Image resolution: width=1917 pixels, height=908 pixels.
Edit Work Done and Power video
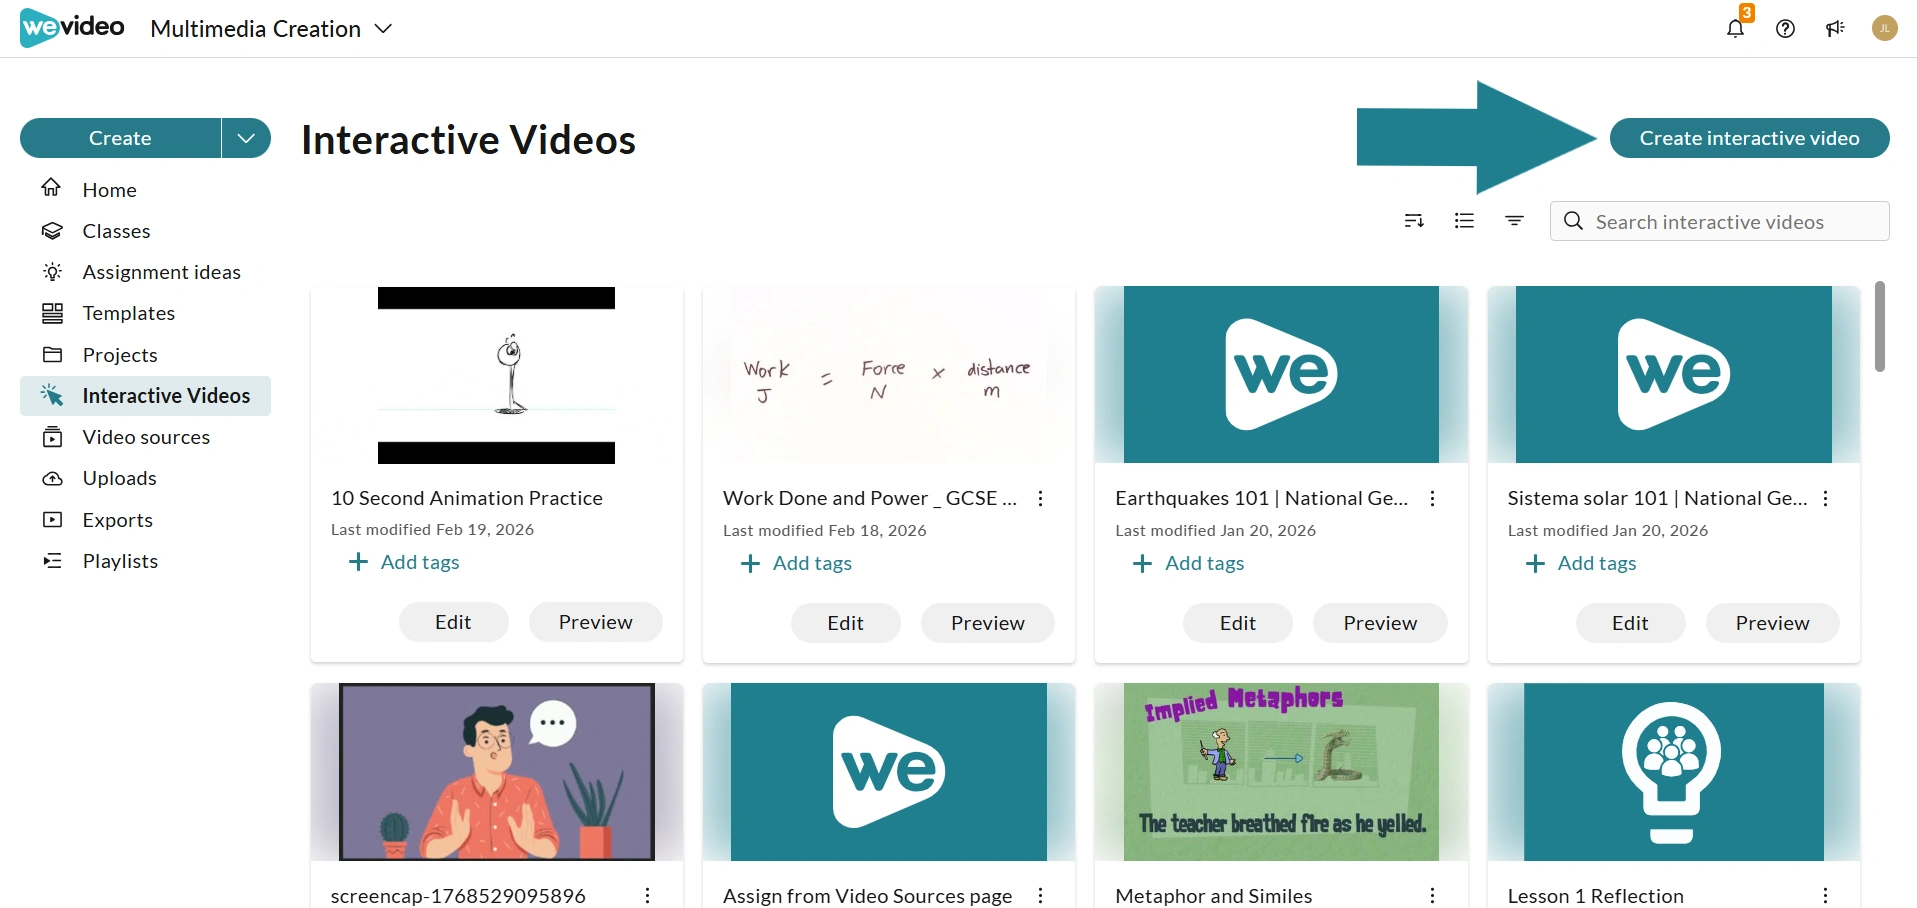[x=845, y=623]
